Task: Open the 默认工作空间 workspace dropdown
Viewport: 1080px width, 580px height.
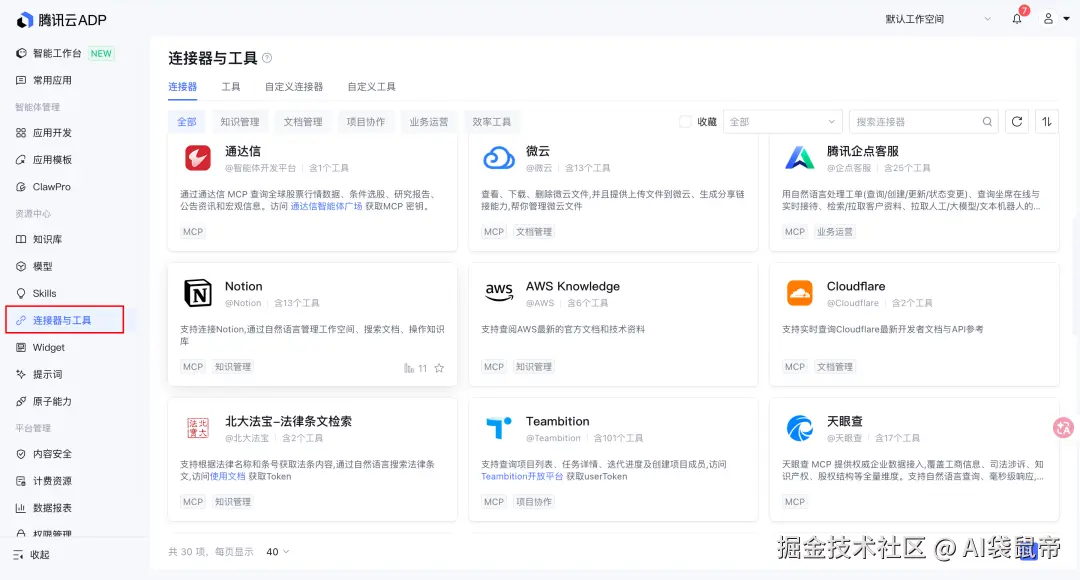Action: pyautogui.click(x=937, y=19)
